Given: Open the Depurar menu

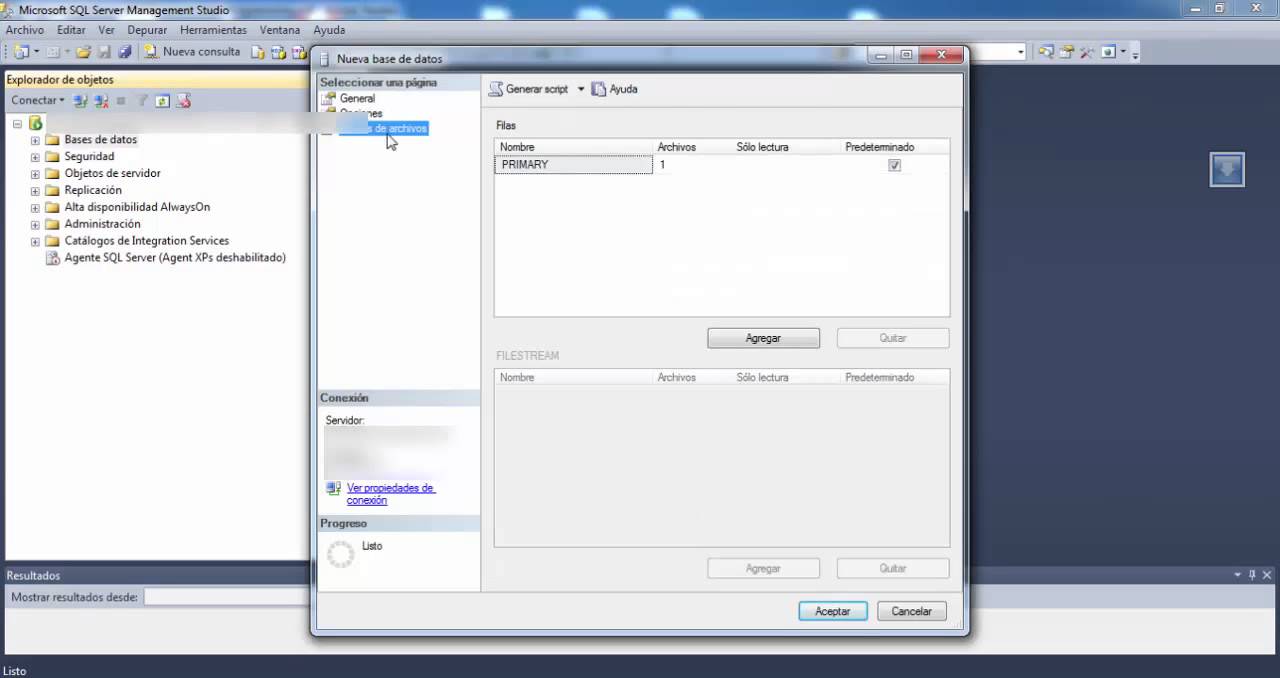Looking at the screenshot, I should (x=147, y=30).
